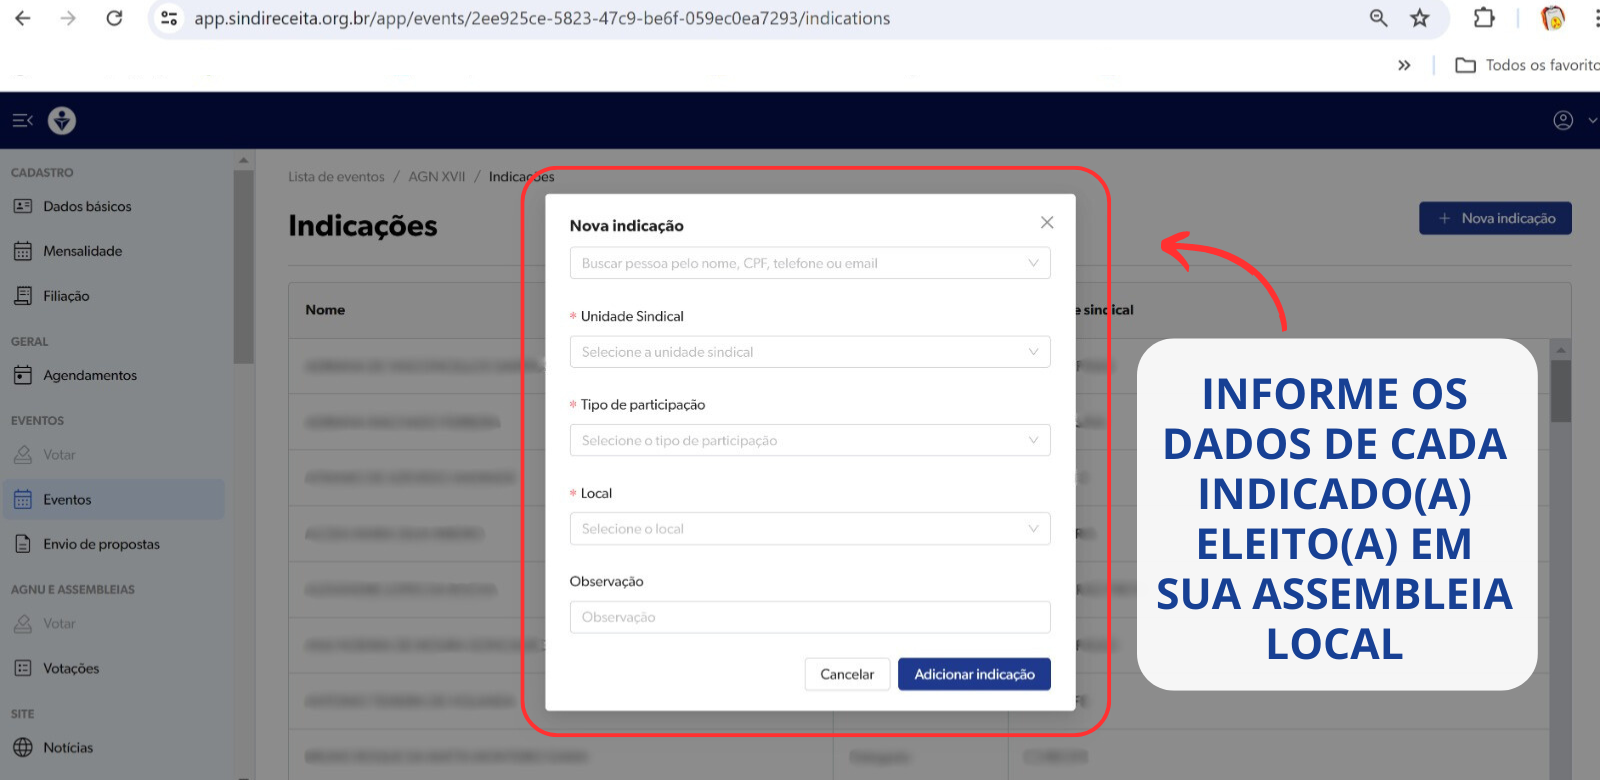Reload the page

(114, 18)
